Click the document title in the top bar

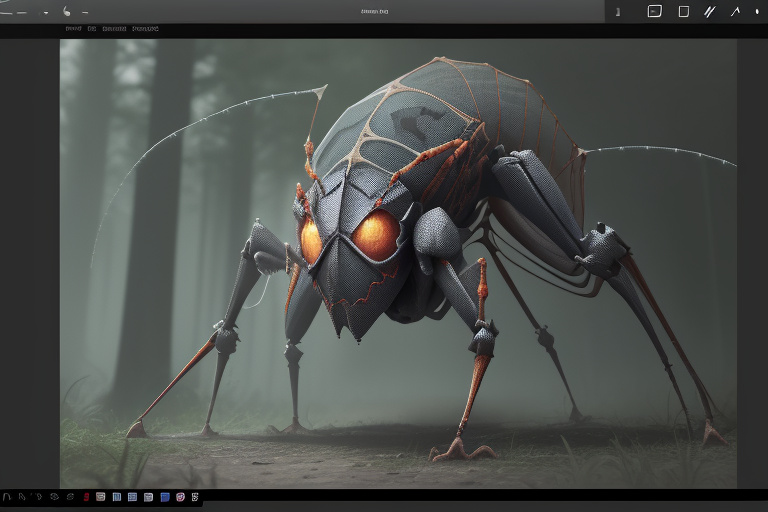click(374, 12)
